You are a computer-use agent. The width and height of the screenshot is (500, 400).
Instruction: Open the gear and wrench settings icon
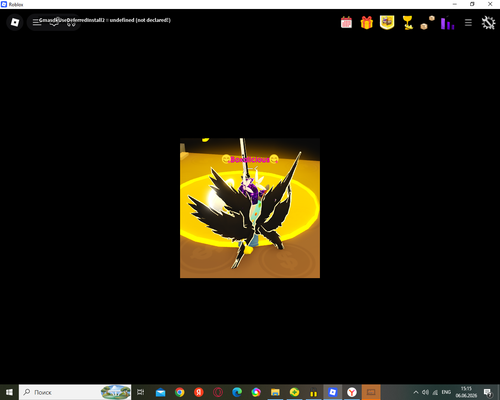click(x=488, y=23)
